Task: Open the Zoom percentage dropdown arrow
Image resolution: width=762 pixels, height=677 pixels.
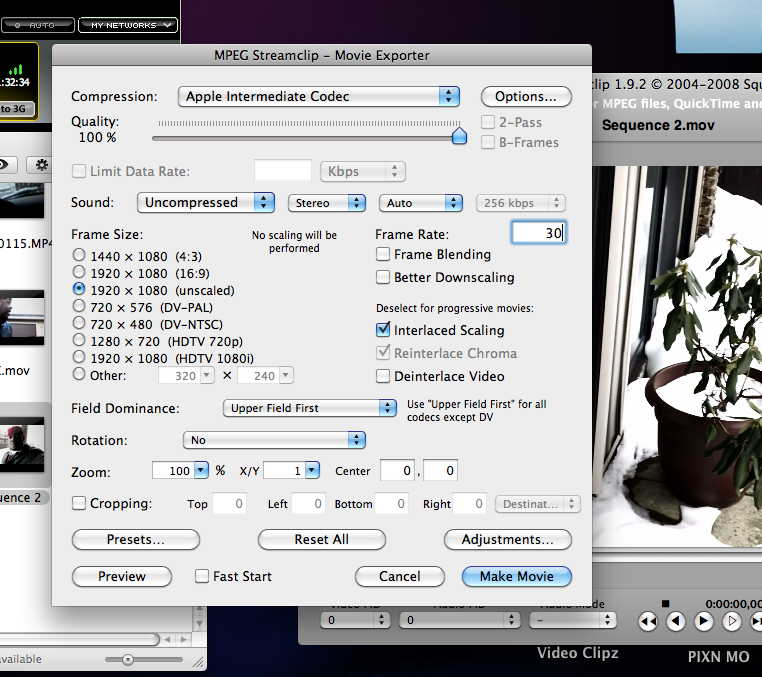Action: (x=201, y=470)
